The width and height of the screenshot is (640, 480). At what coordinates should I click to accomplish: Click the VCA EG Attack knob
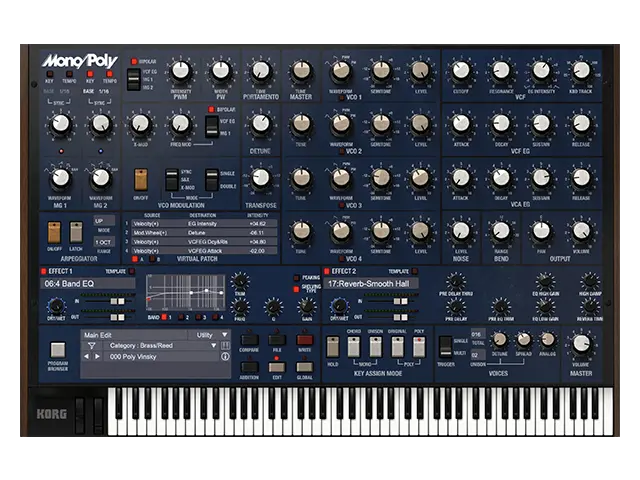(461, 178)
